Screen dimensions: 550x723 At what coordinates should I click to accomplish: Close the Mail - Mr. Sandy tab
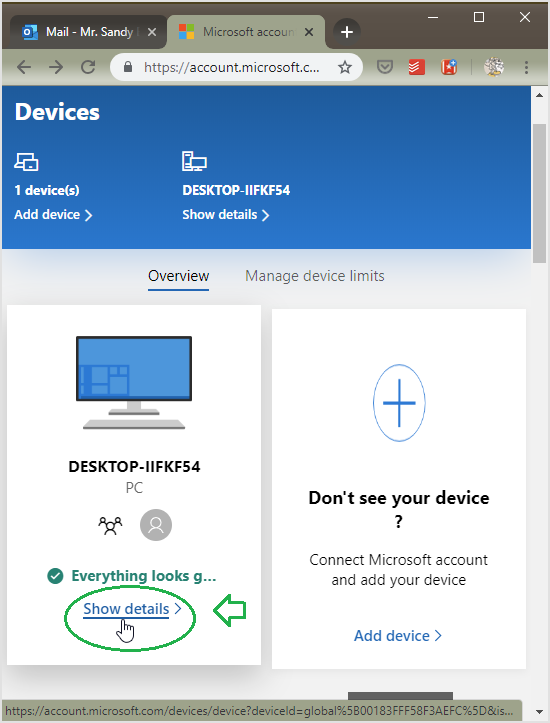pos(152,32)
